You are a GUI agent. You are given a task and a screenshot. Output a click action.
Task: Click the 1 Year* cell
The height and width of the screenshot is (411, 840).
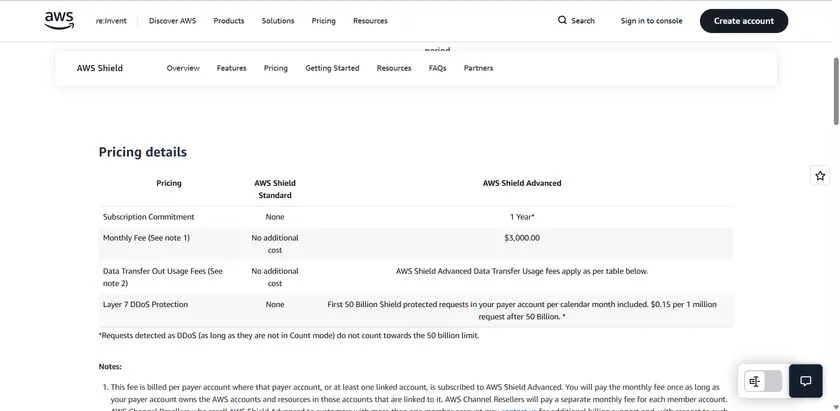[x=522, y=217]
